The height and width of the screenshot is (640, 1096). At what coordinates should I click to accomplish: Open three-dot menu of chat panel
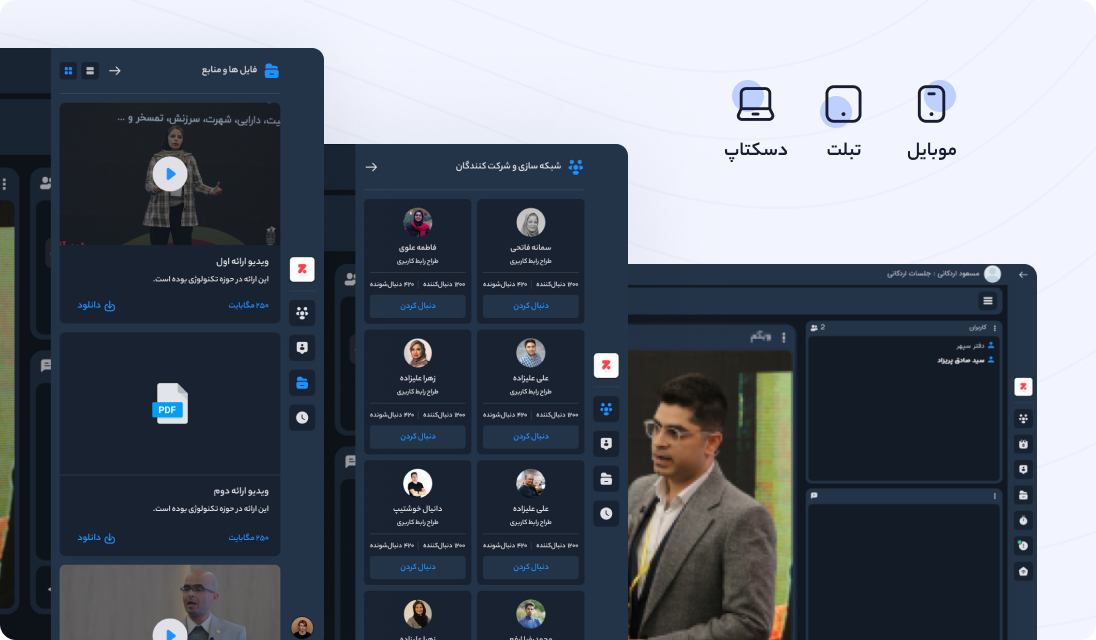[x=995, y=496]
